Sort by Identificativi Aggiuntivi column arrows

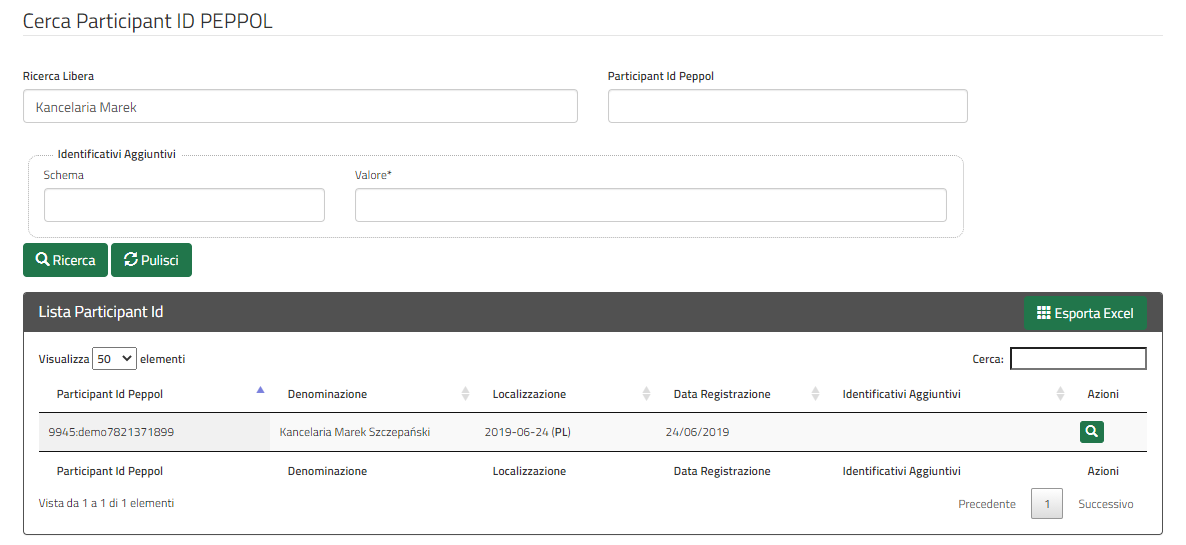[1060, 393]
